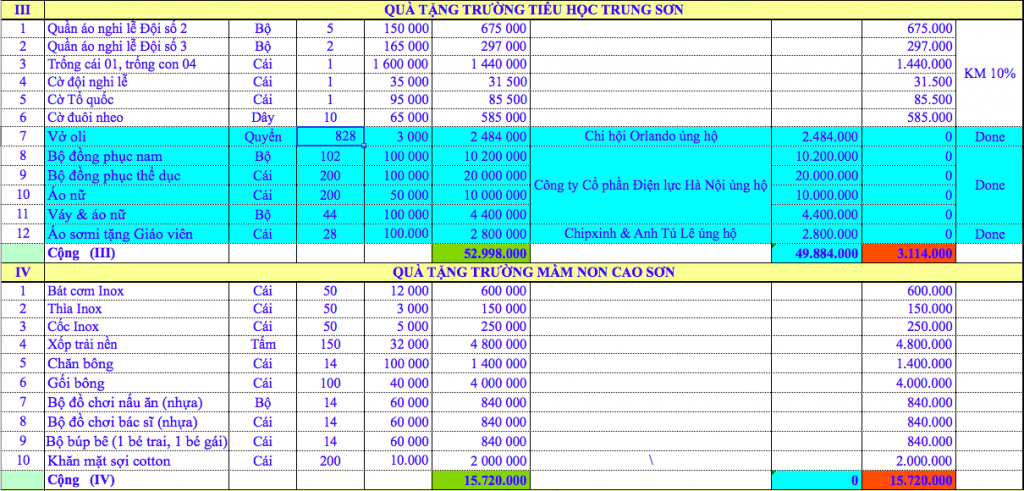Click the Roman numeral IV cell
Viewport: 1024px width, 491px height.
click(22, 272)
